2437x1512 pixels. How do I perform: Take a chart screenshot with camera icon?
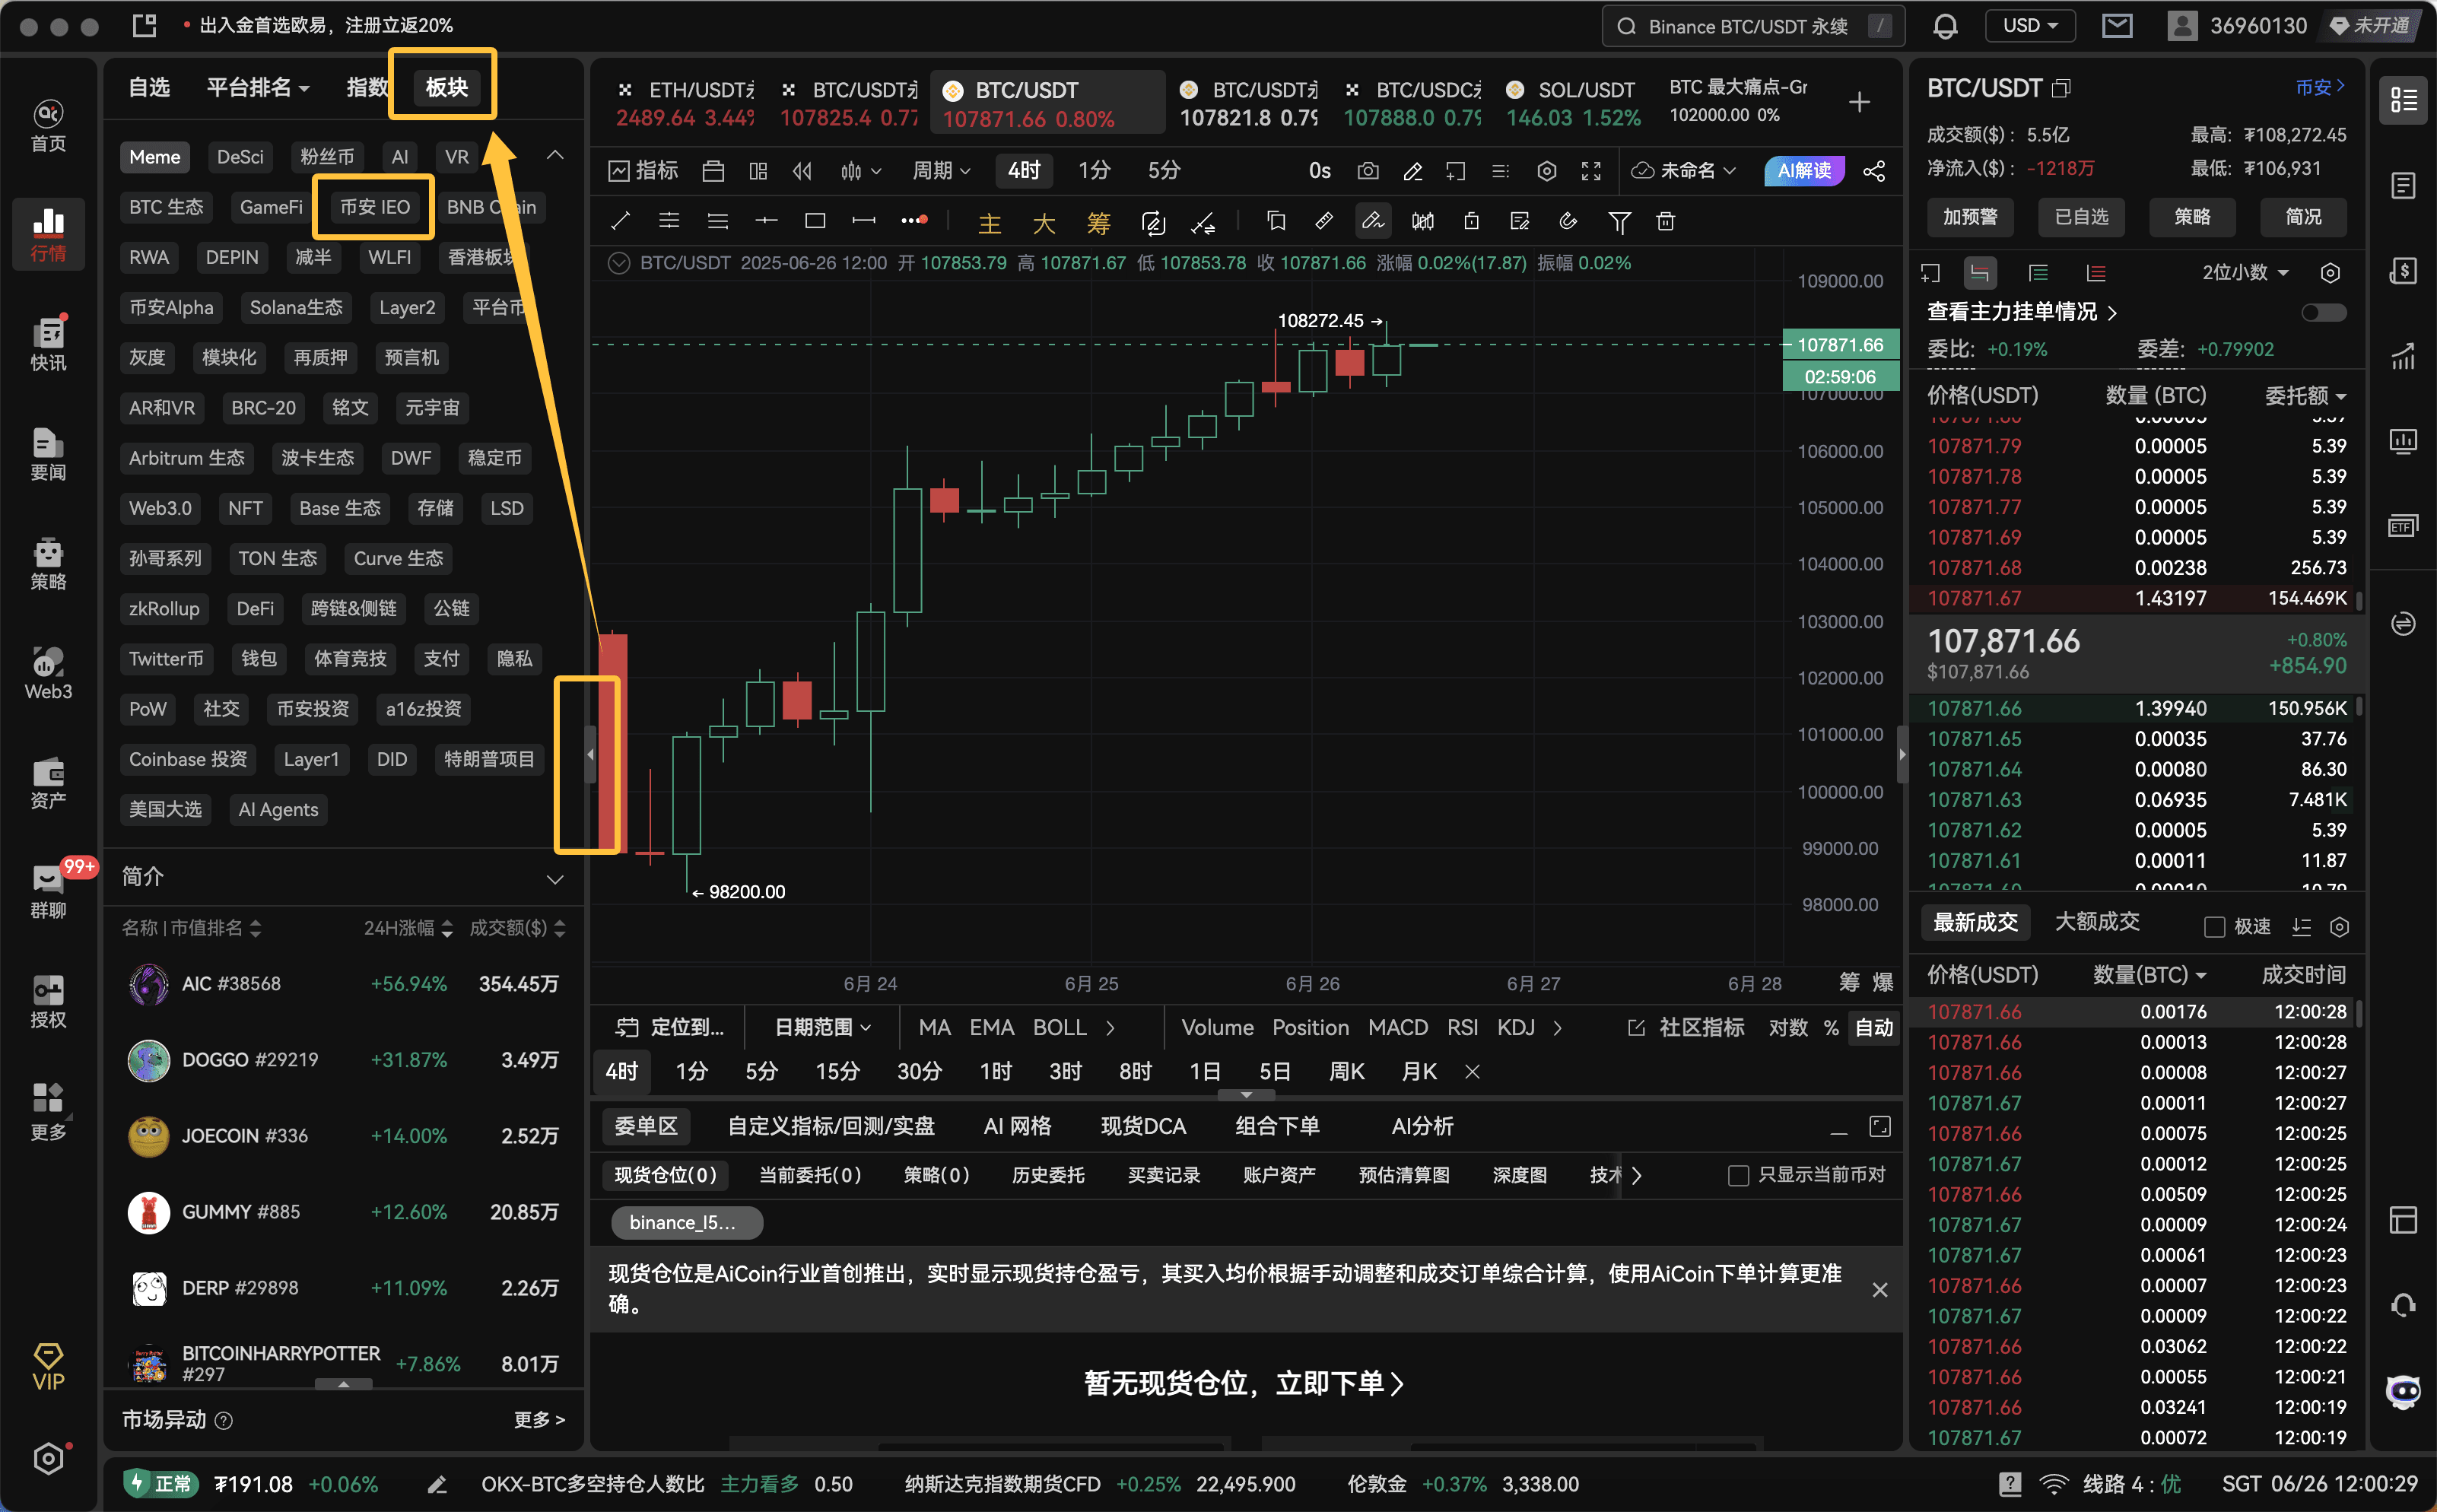tap(1367, 171)
